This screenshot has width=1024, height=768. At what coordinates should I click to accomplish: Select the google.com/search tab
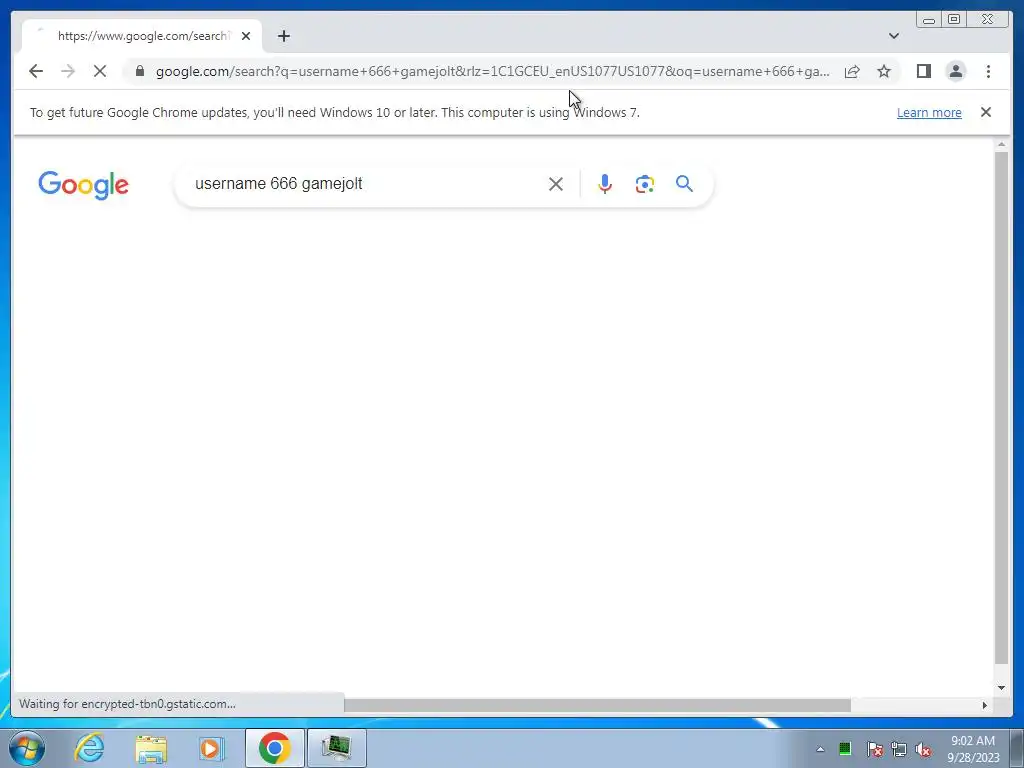point(142,36)
